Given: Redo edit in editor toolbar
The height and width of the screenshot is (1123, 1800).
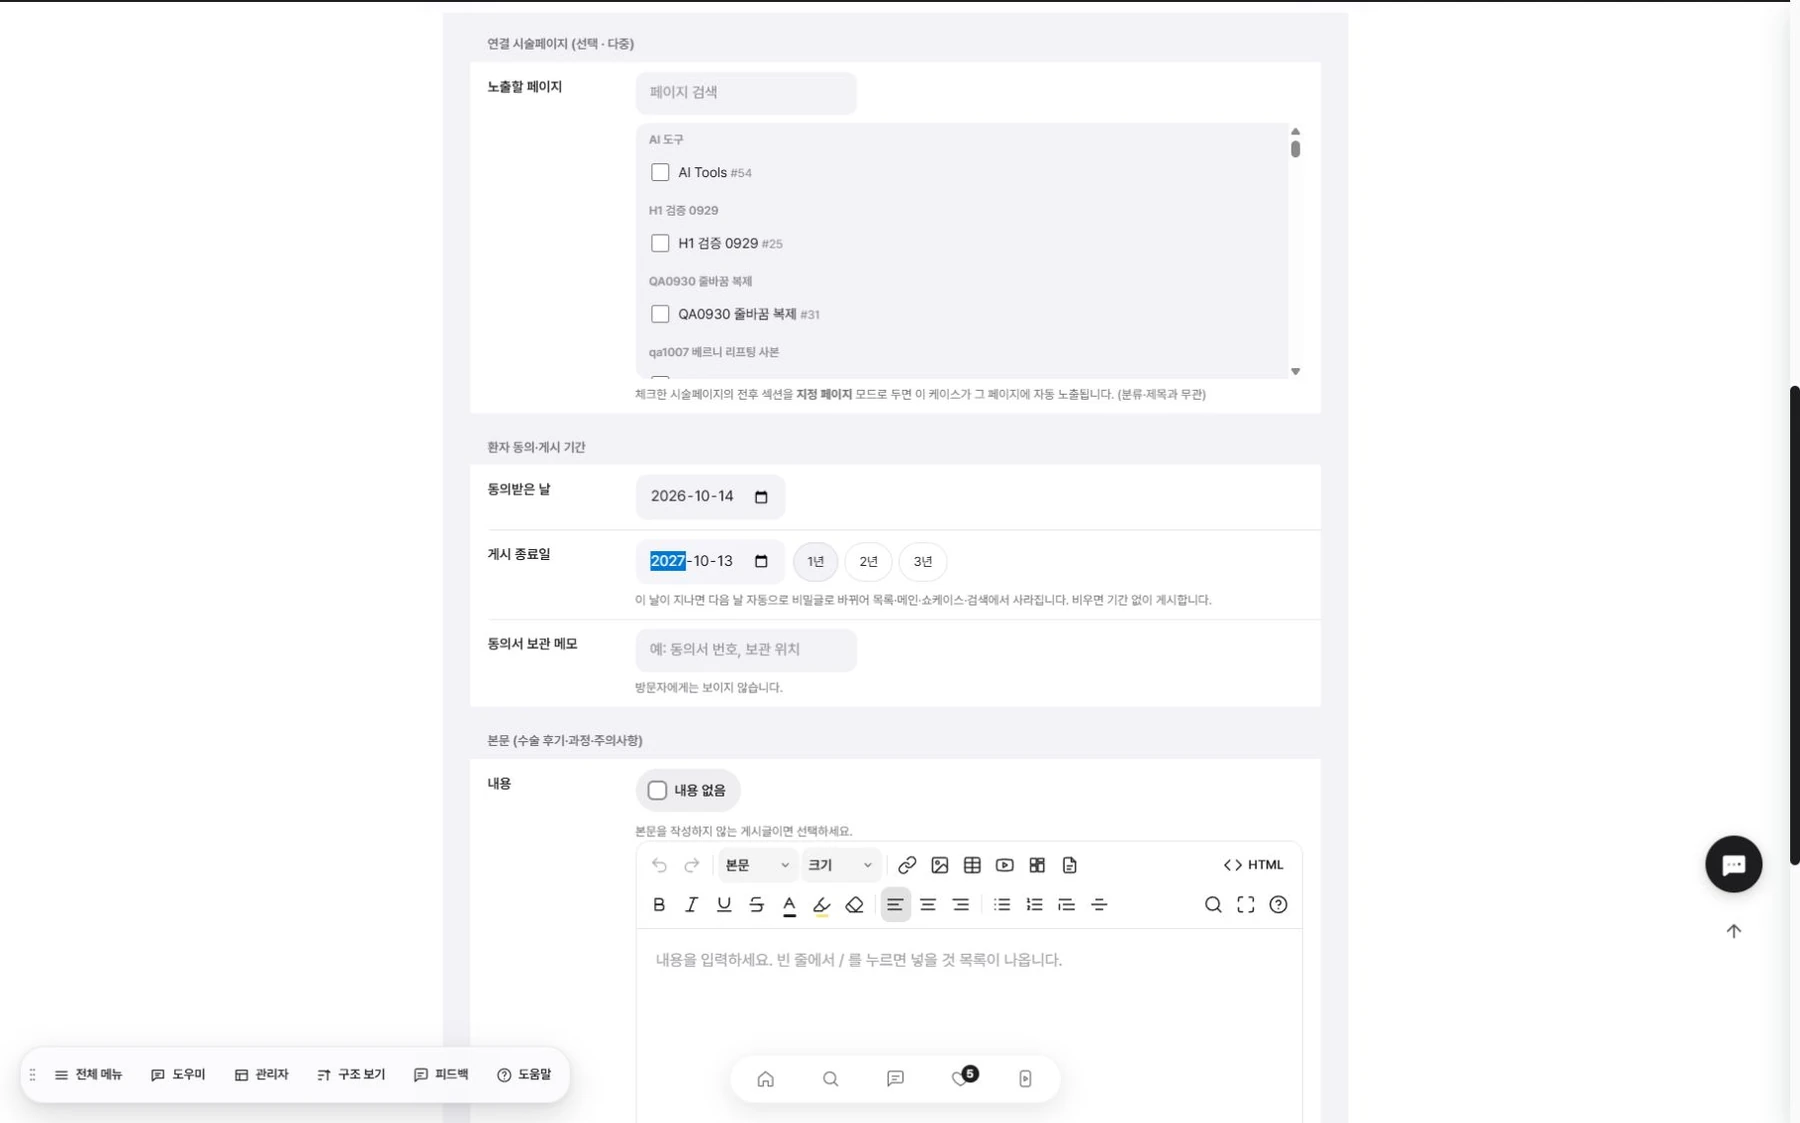Looking at the screenshot, I should coord(691,865).
